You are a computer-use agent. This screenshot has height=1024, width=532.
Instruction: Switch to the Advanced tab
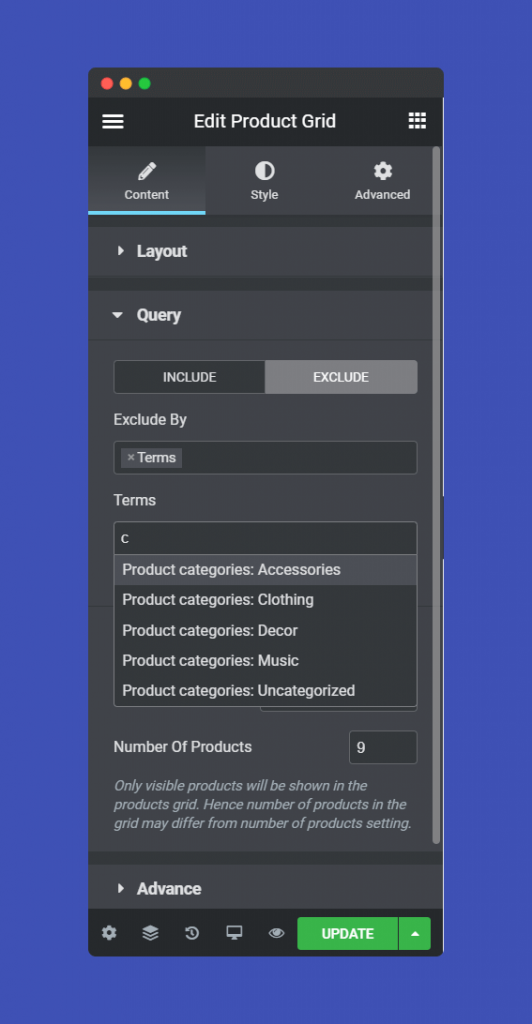pyautogui.click(x=383, y=181)
